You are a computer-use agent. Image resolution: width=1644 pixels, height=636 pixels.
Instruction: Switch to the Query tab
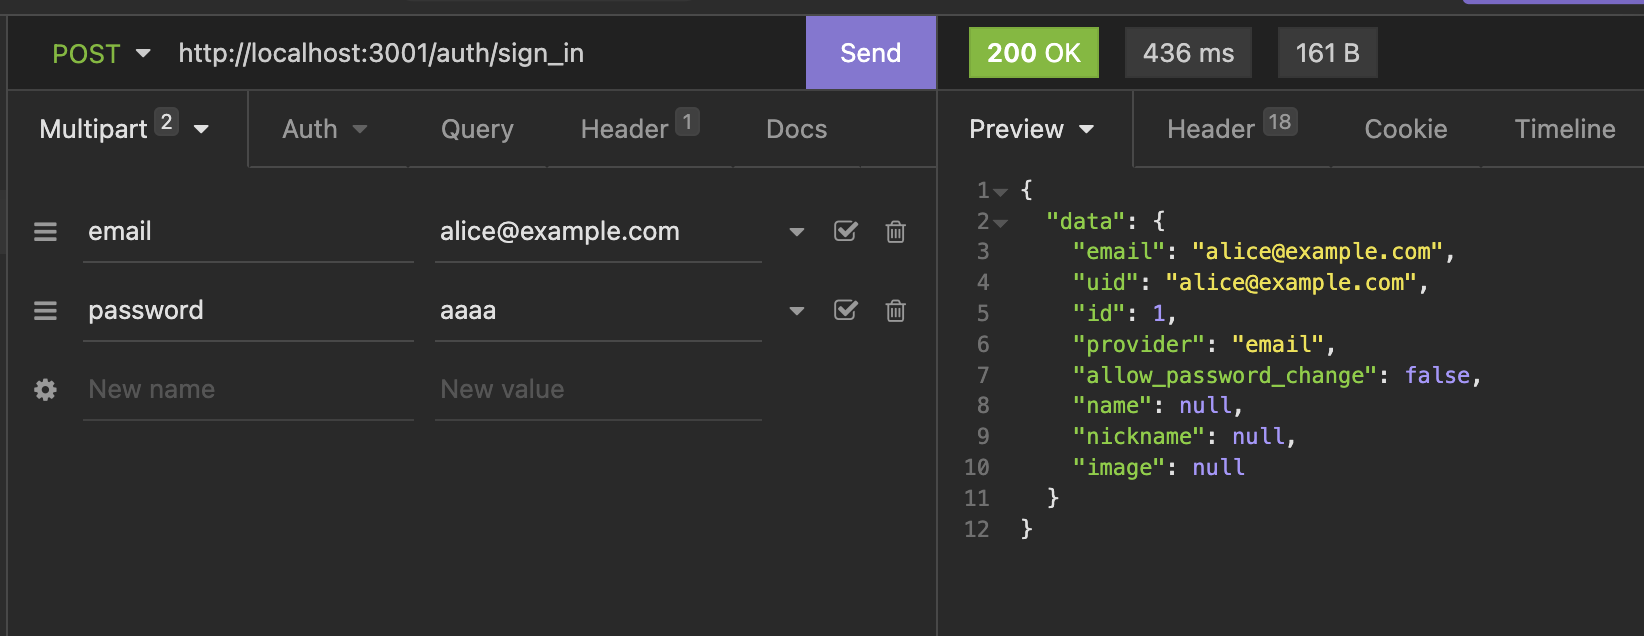[477, 129]
